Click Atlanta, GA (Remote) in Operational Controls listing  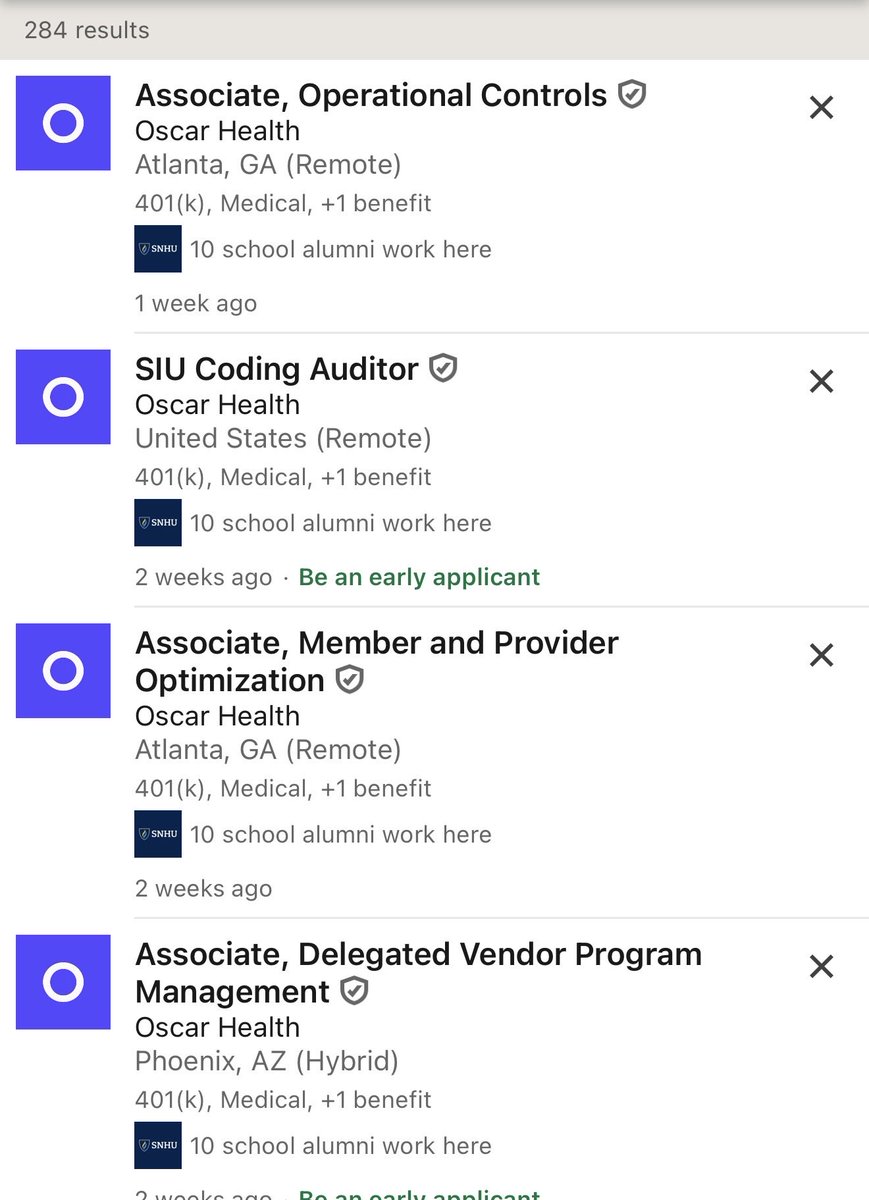click(268, 164)
